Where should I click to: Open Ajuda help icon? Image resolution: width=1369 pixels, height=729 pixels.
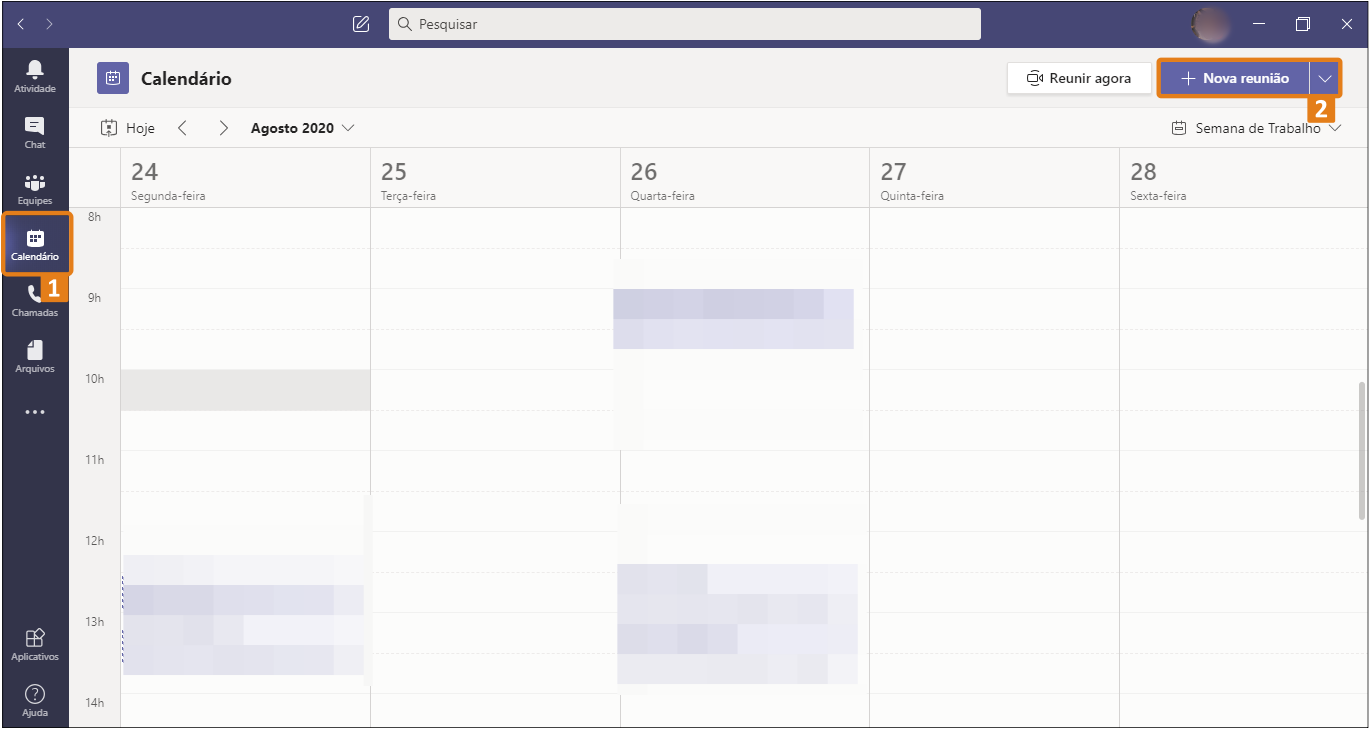click(35, 701)
